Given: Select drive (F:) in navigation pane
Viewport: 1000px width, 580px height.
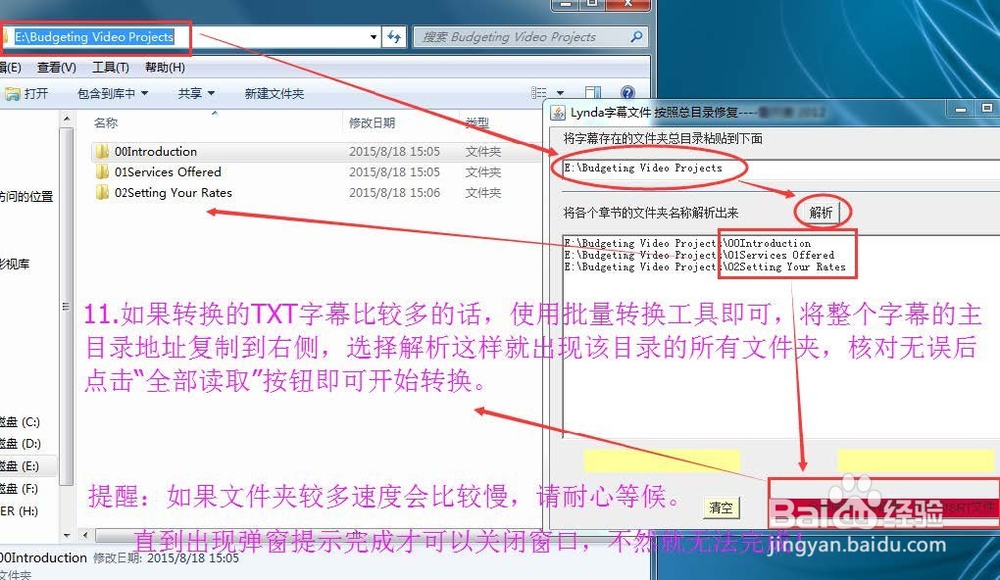Looking at the screenshot, I should (x=20, y=489).
